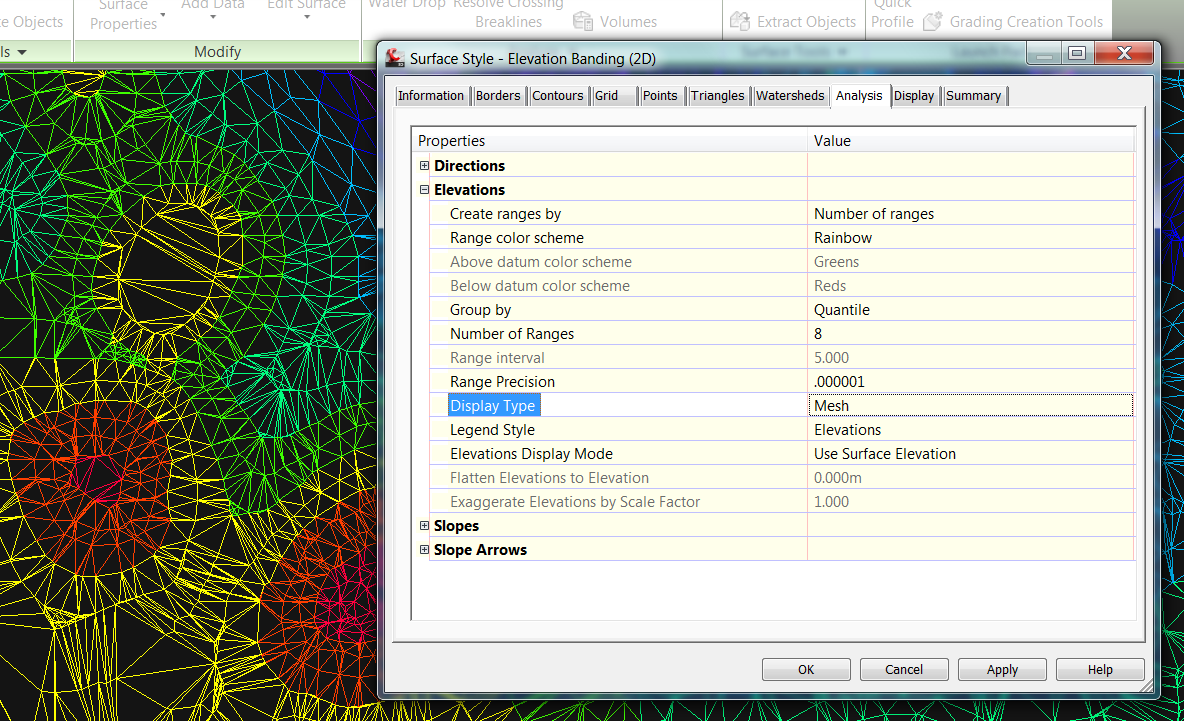1184x721 pixels.
Task: Start a Quick Profile
Action: [893, 14]
